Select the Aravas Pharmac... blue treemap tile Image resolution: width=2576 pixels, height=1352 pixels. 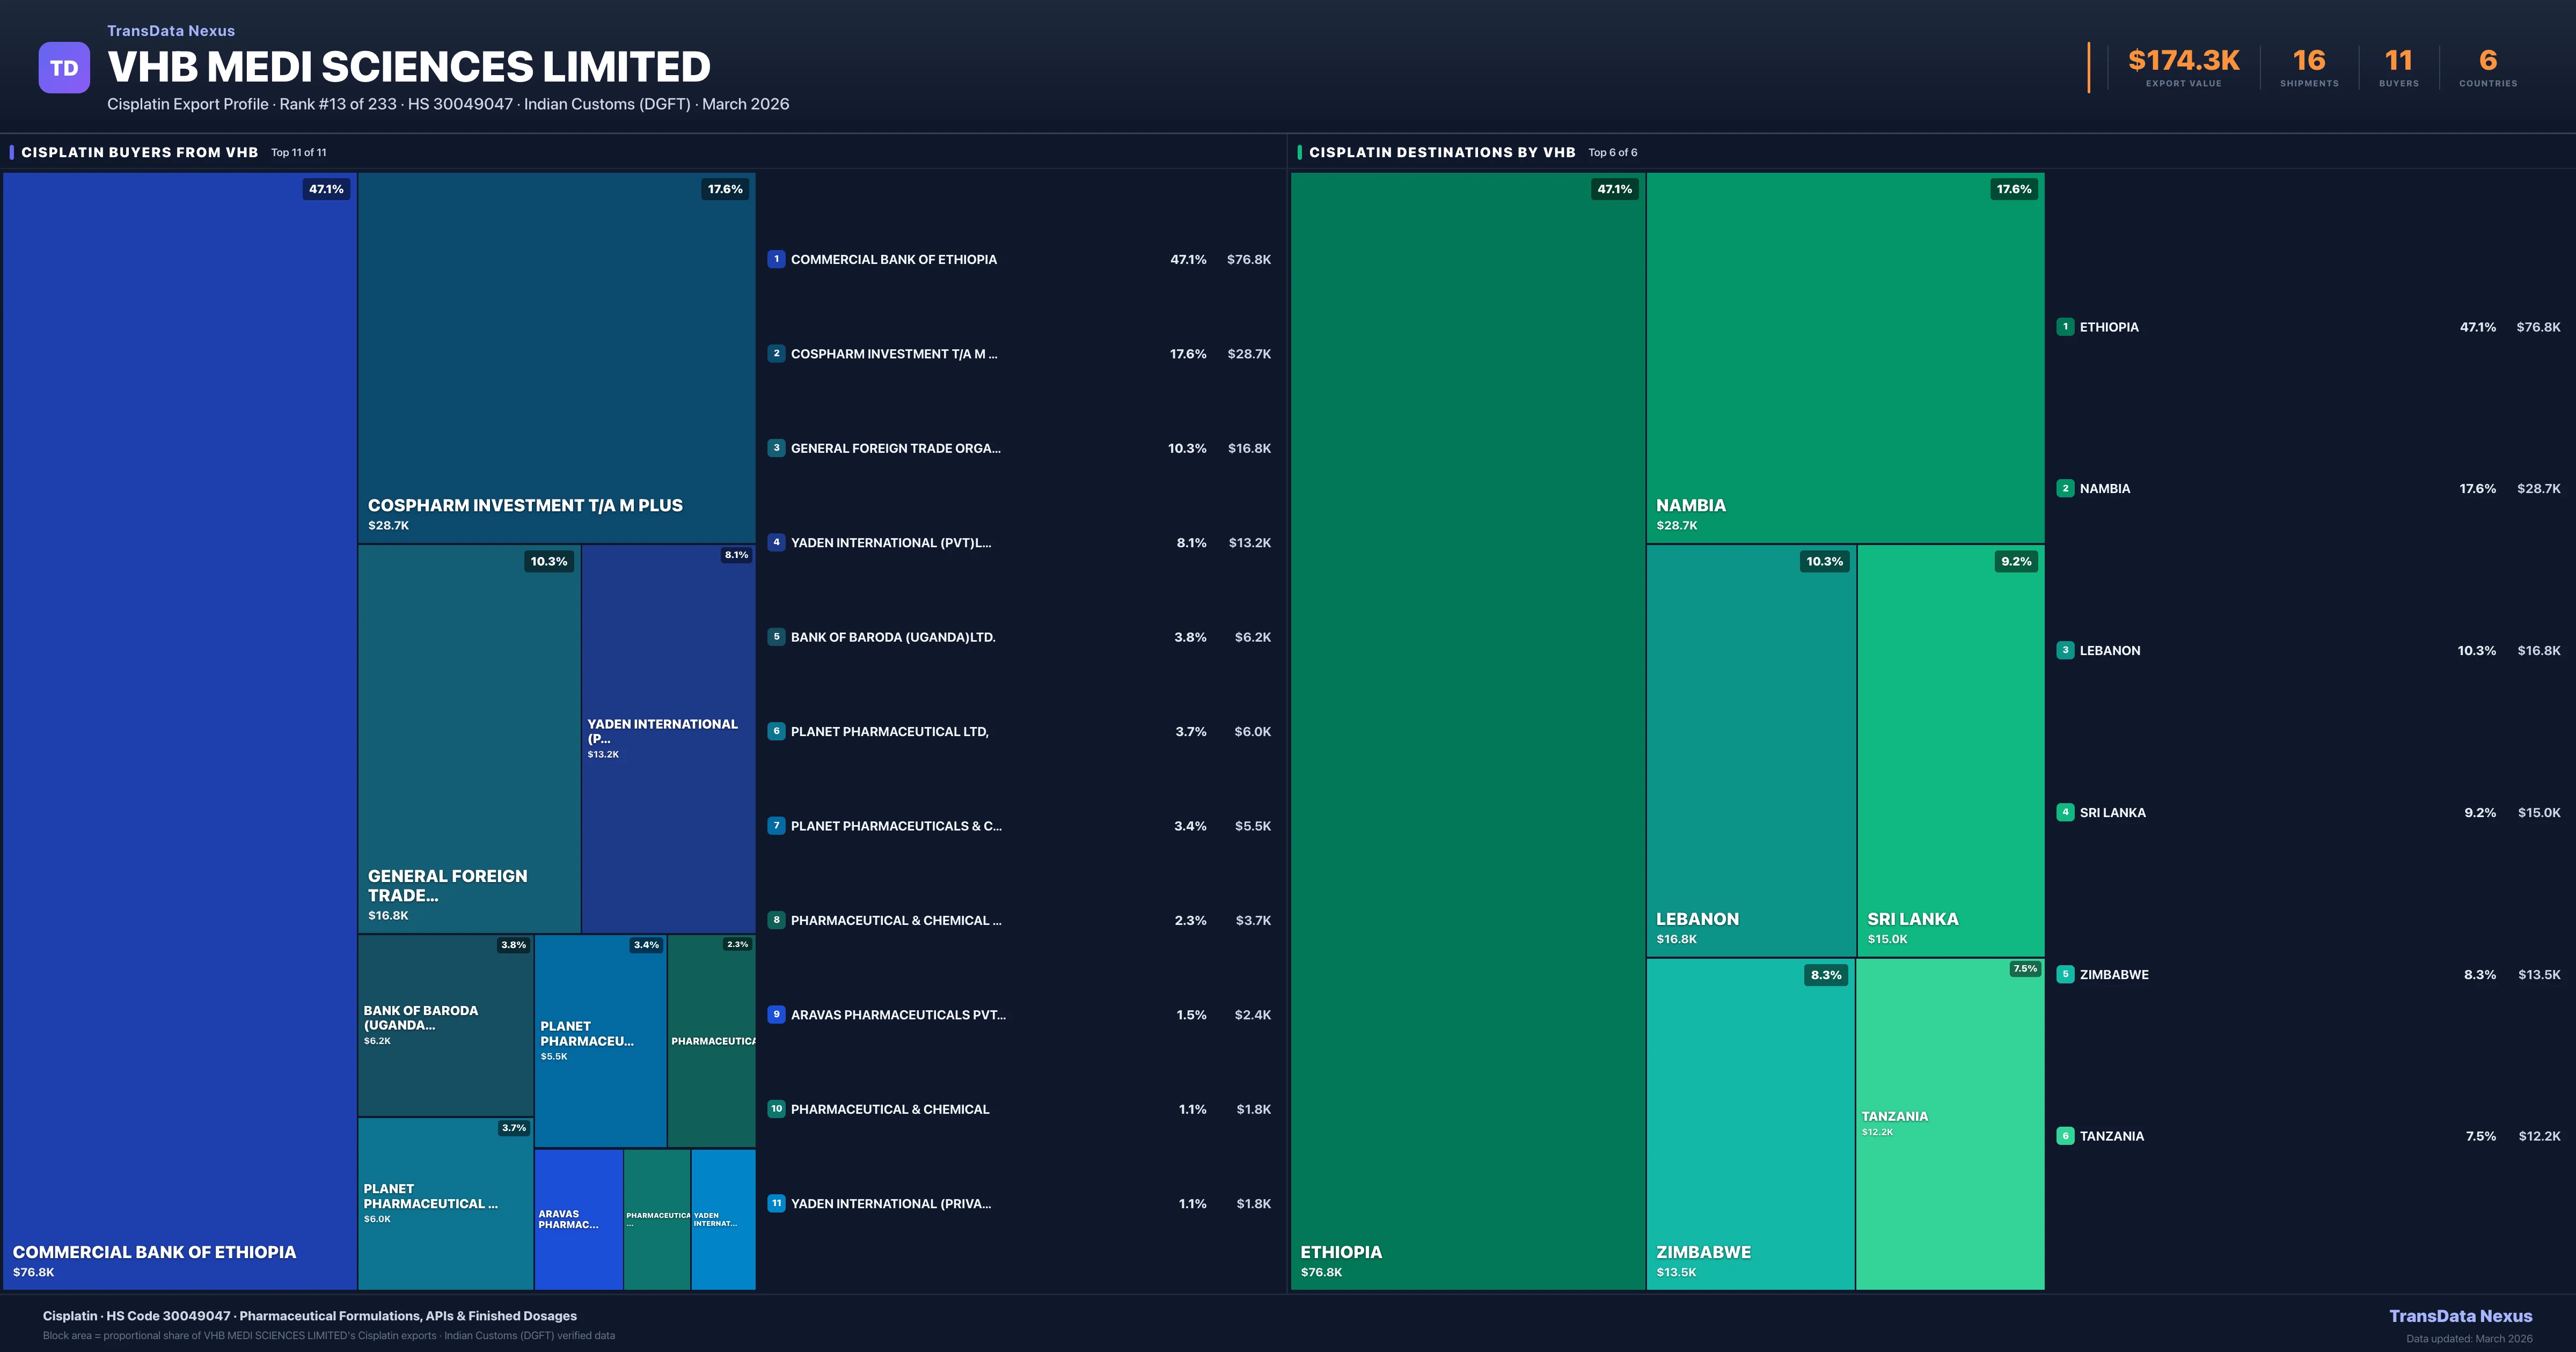click(x=578, y=1219)
